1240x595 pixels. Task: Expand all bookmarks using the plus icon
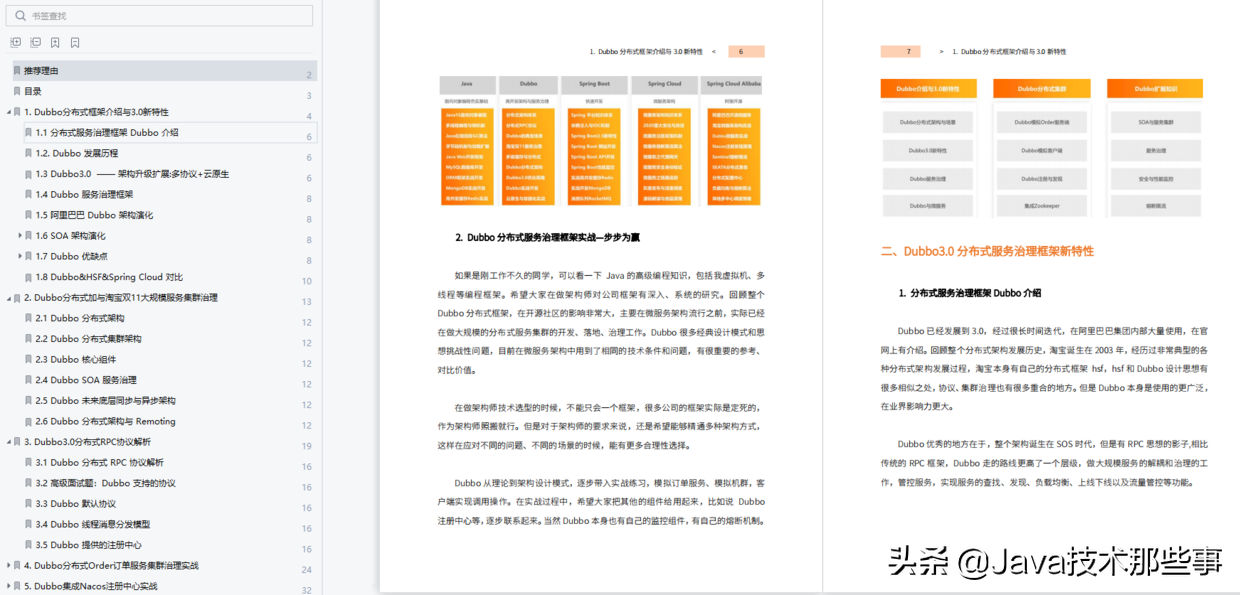click(x=15, y=43)
